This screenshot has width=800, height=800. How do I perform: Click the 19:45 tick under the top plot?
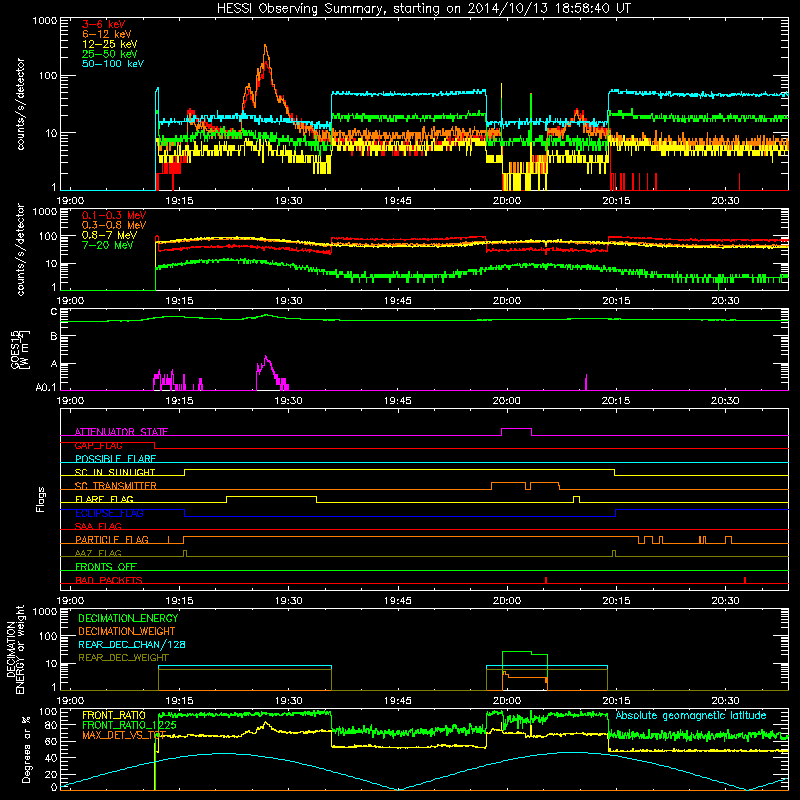click(x=397, y=201)
